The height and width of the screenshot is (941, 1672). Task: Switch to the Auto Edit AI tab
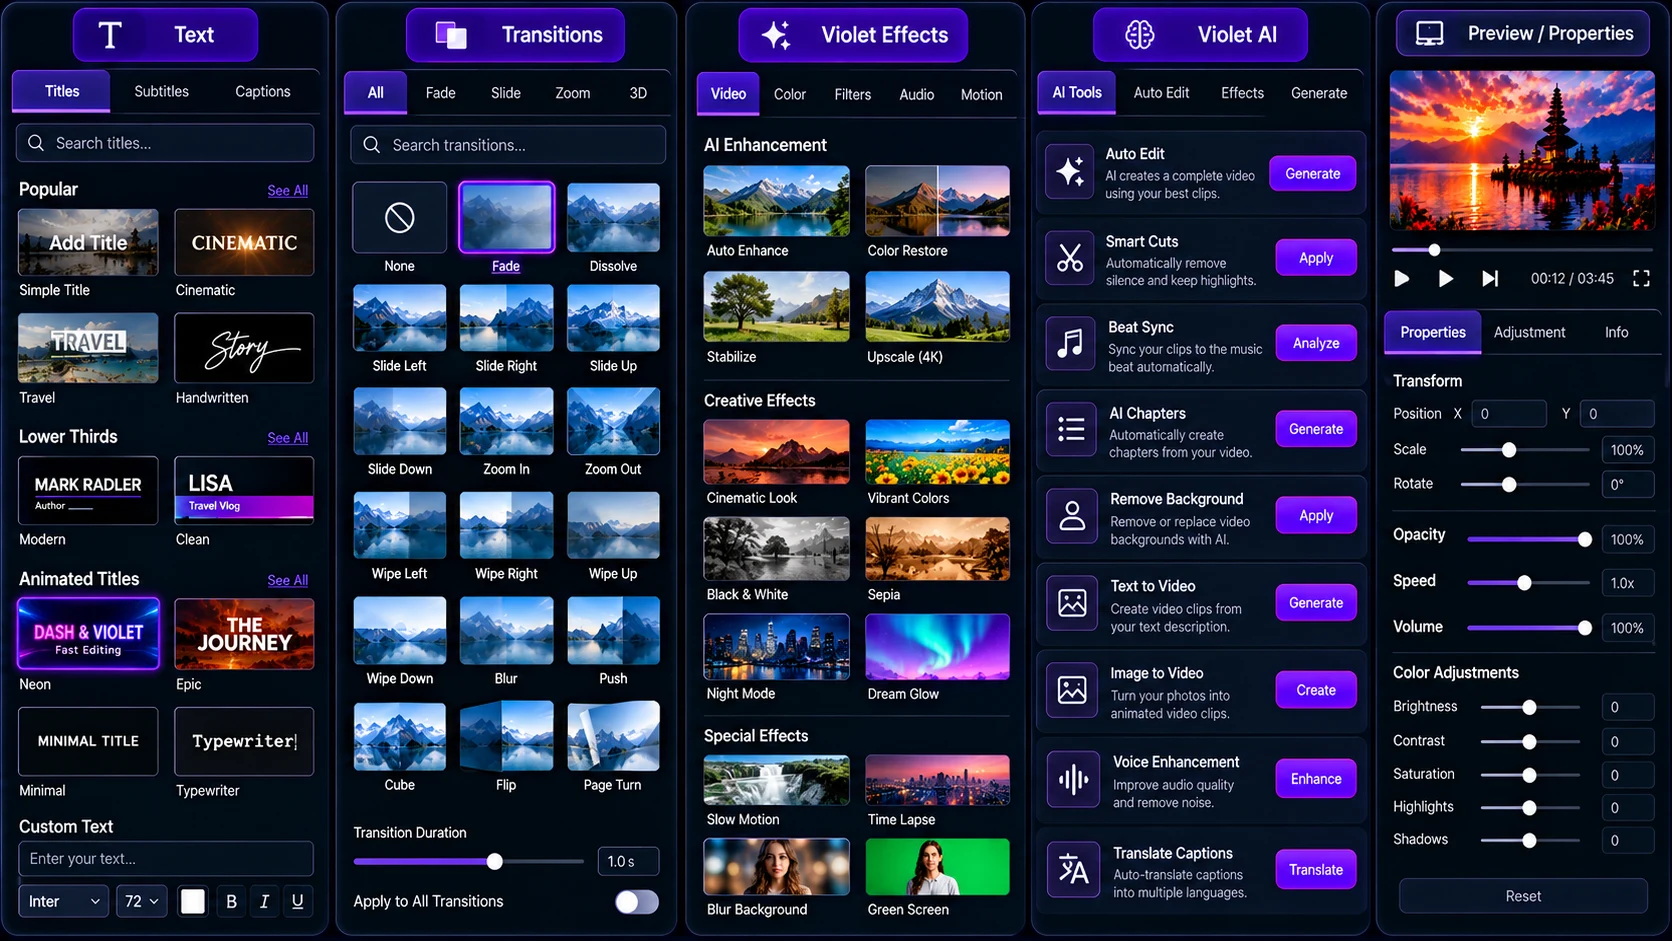click(1161, 92)
